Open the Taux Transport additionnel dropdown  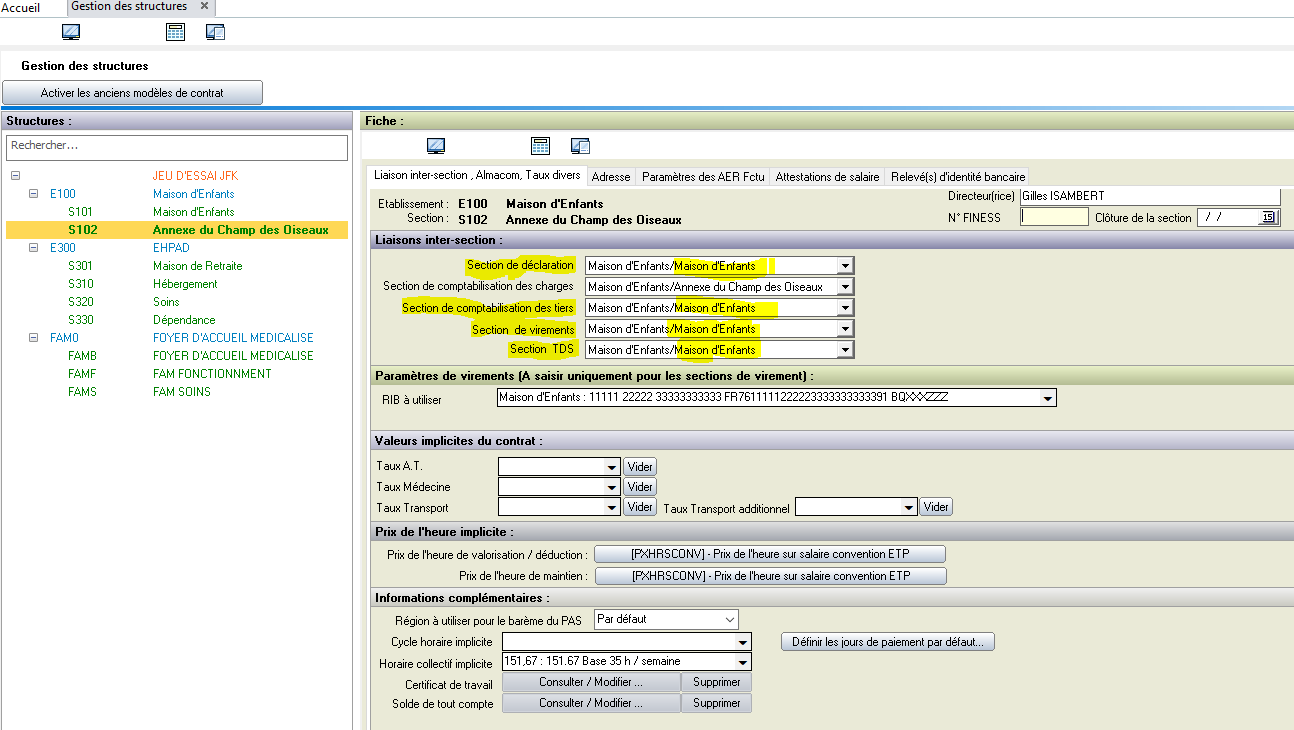[909, 508]
